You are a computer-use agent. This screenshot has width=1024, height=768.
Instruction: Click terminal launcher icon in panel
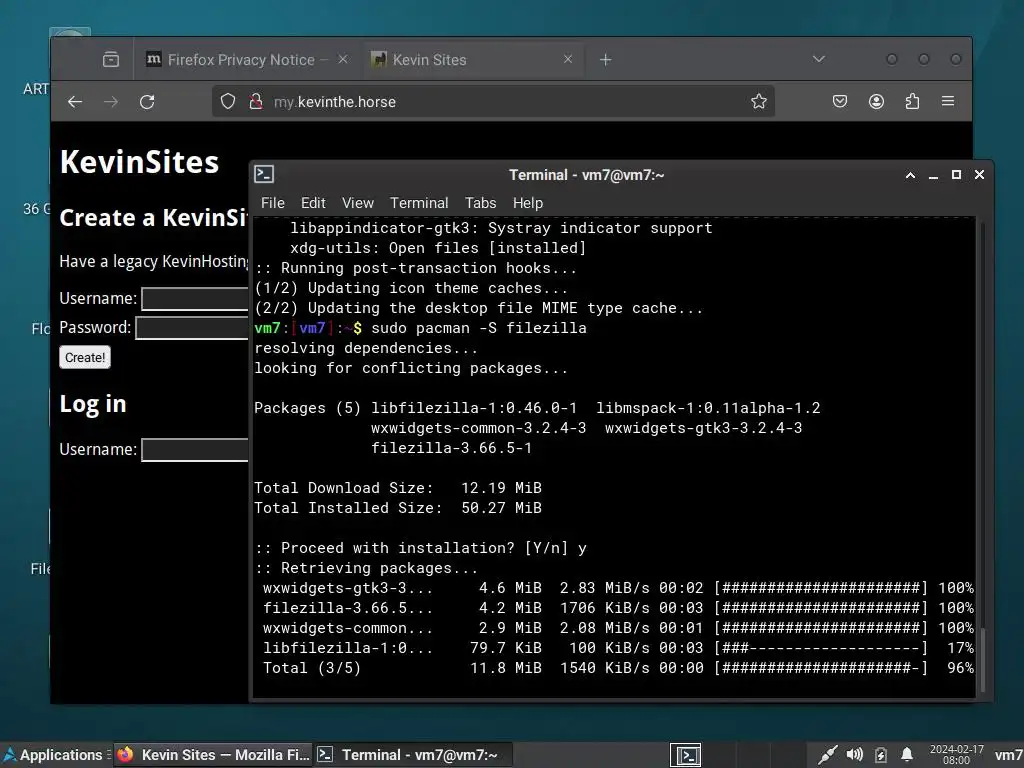point(686,756)
